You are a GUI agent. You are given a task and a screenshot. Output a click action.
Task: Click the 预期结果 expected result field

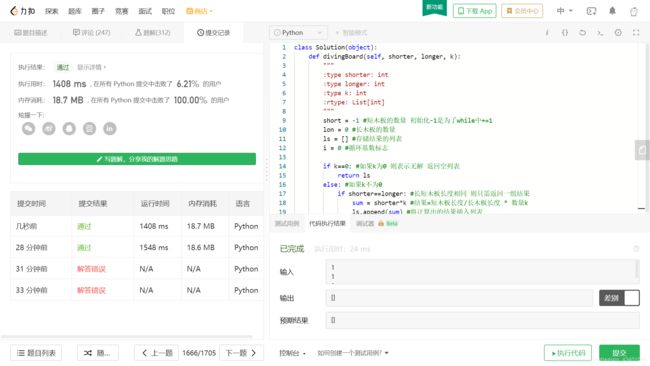[483, 320]
